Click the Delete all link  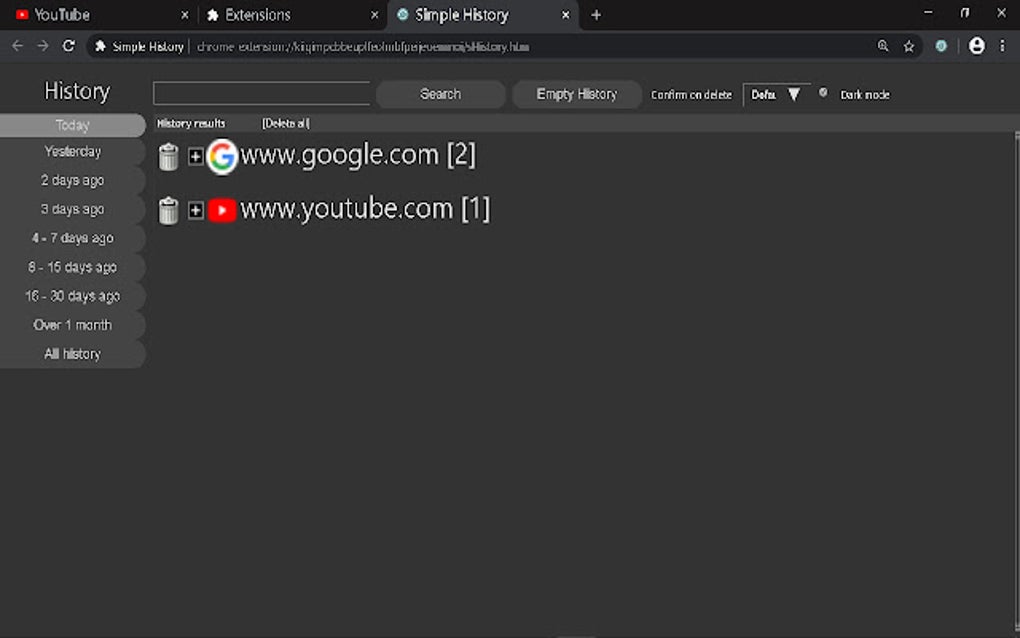tap(286, 124)
